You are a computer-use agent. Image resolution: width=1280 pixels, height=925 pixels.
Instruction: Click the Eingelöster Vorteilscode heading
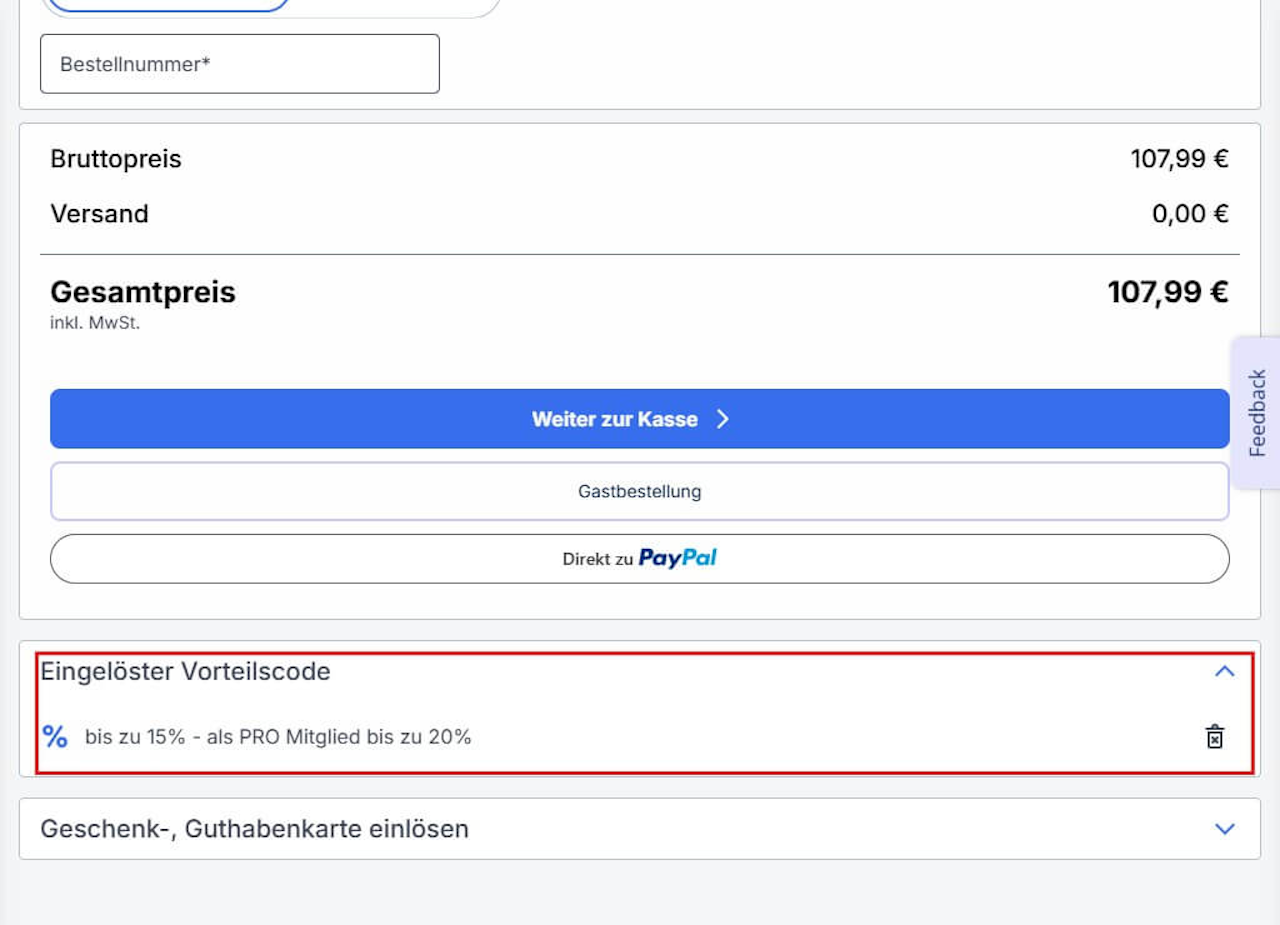tap(185, 671)
